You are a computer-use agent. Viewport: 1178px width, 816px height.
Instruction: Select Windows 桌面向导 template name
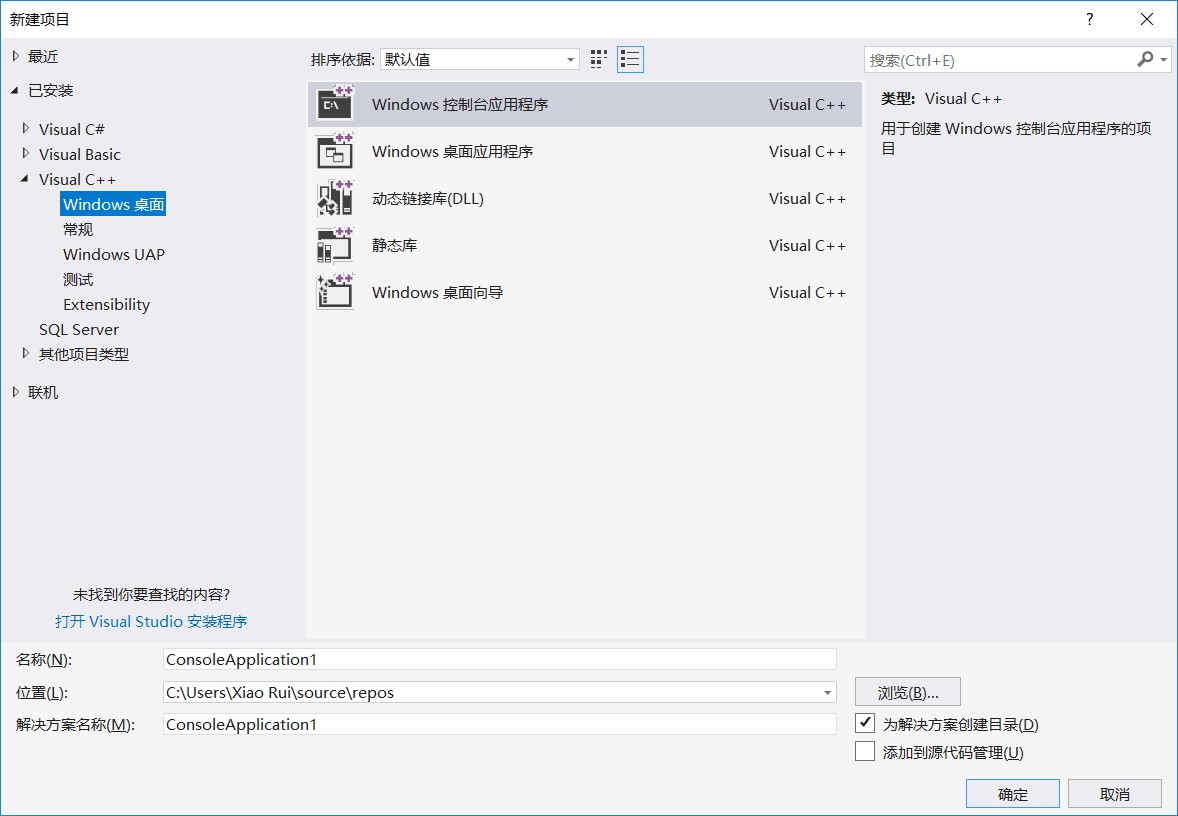point(437,292)
